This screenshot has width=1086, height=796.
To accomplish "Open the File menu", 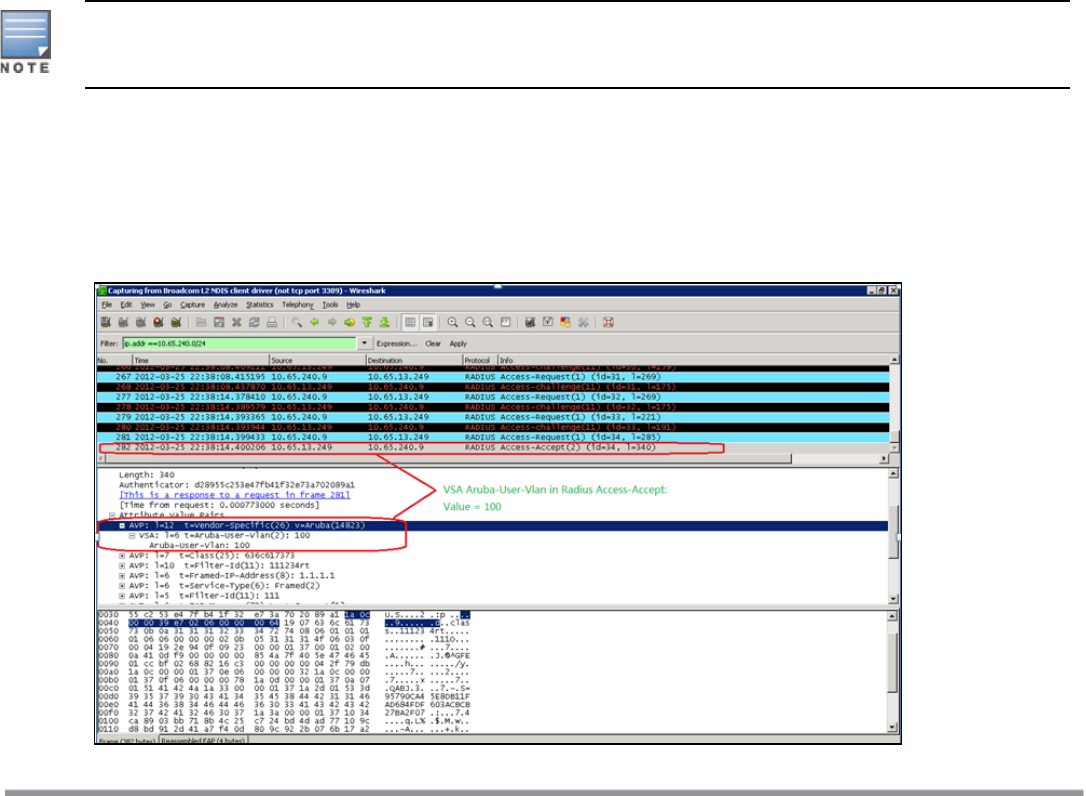I will (x=107, y=305).
